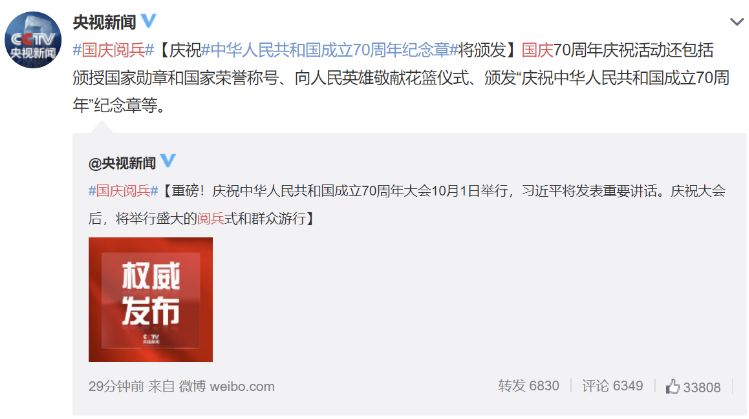The image size is (749, 419).
Task: Click the red 阅兵 keyword in quote
Action: tap(211, 219)
